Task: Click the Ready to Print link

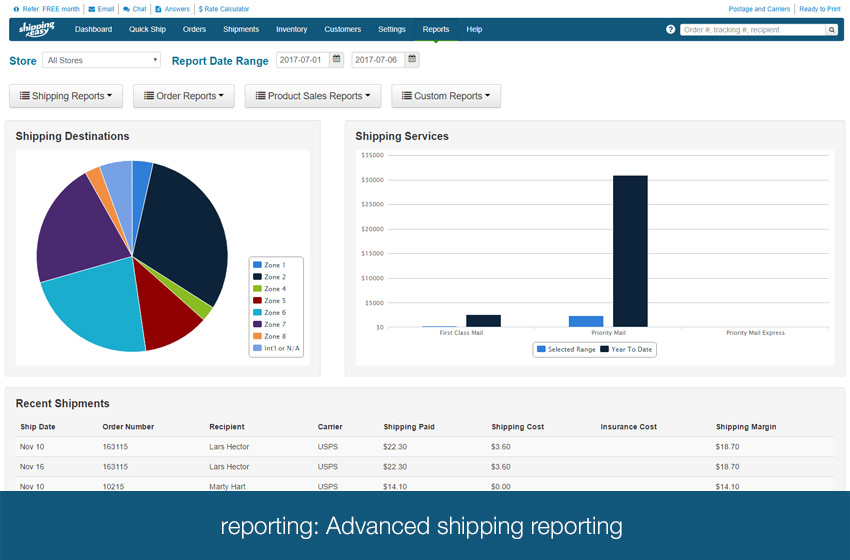Action: [x=819, y=9]
